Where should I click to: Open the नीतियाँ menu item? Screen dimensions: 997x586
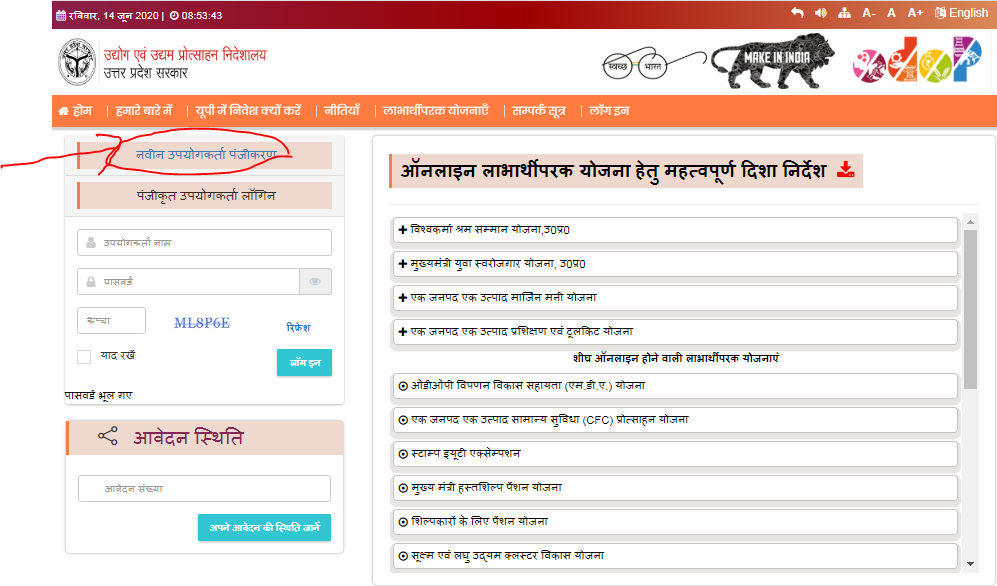click(341, 111)
